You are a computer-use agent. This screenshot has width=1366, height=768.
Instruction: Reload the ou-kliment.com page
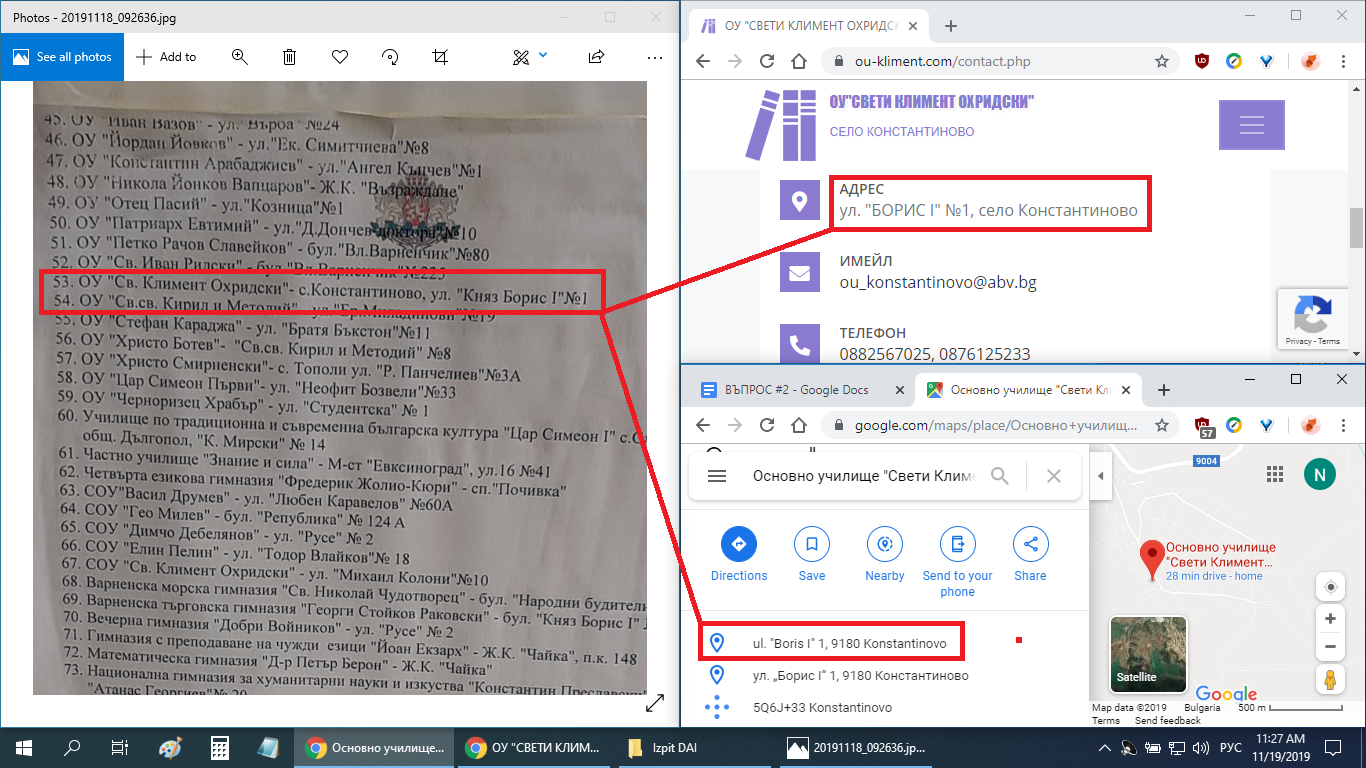tap(767, 61)
